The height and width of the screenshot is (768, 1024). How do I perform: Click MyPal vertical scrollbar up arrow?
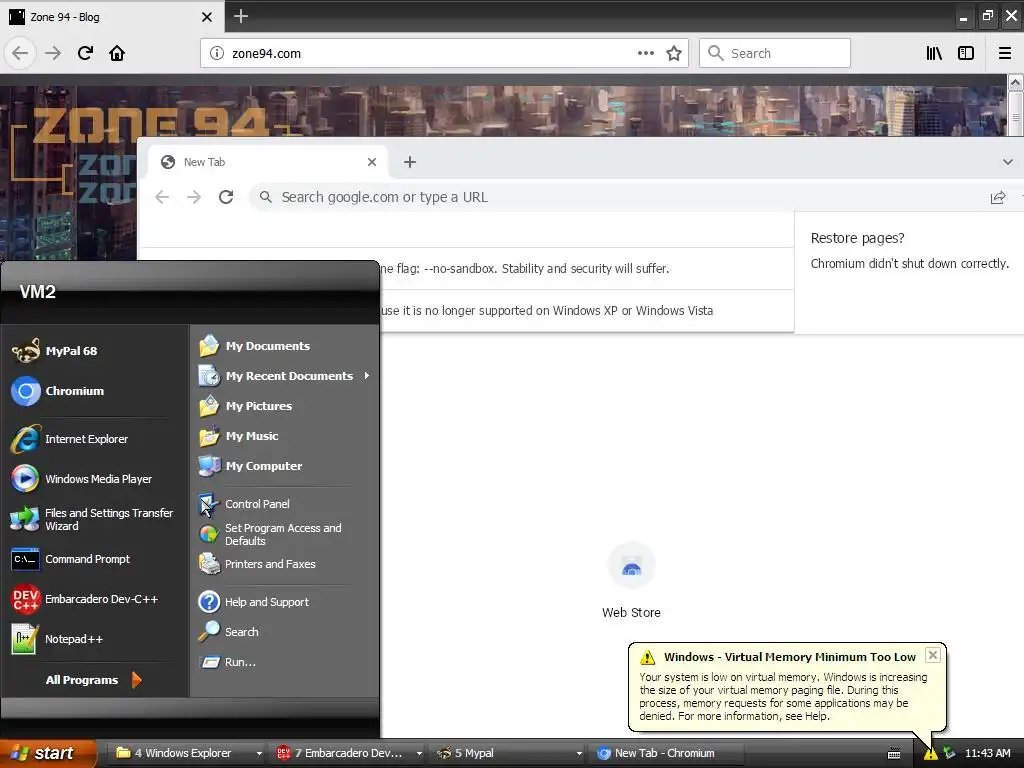(1016, 83)
